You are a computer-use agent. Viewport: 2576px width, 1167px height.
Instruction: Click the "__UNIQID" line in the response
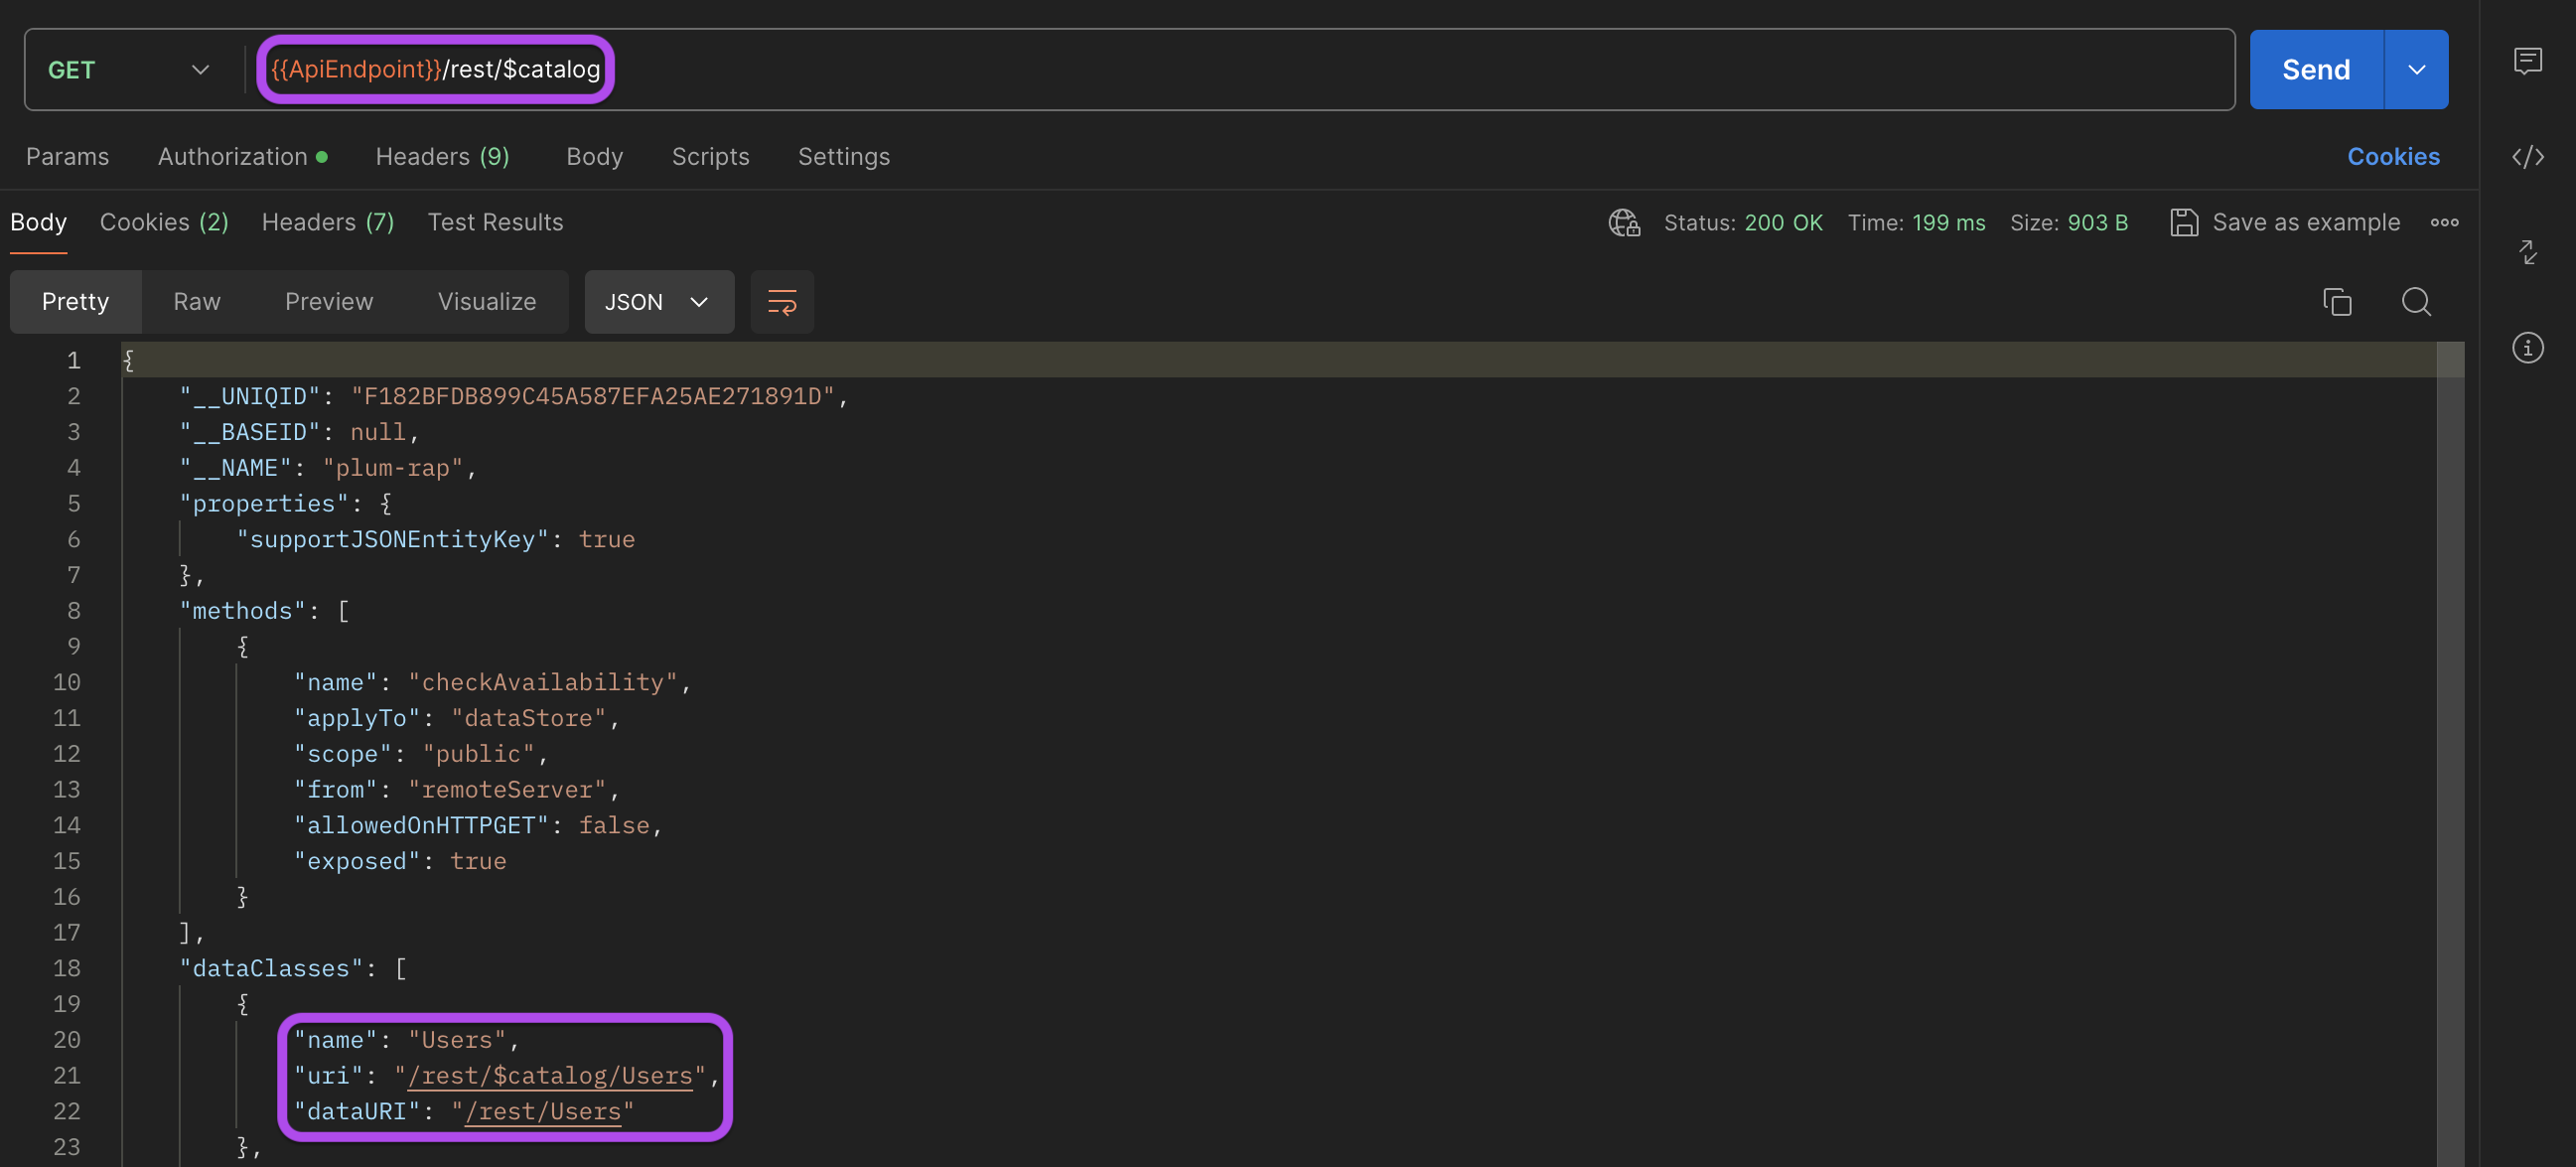tap(513, 396)
